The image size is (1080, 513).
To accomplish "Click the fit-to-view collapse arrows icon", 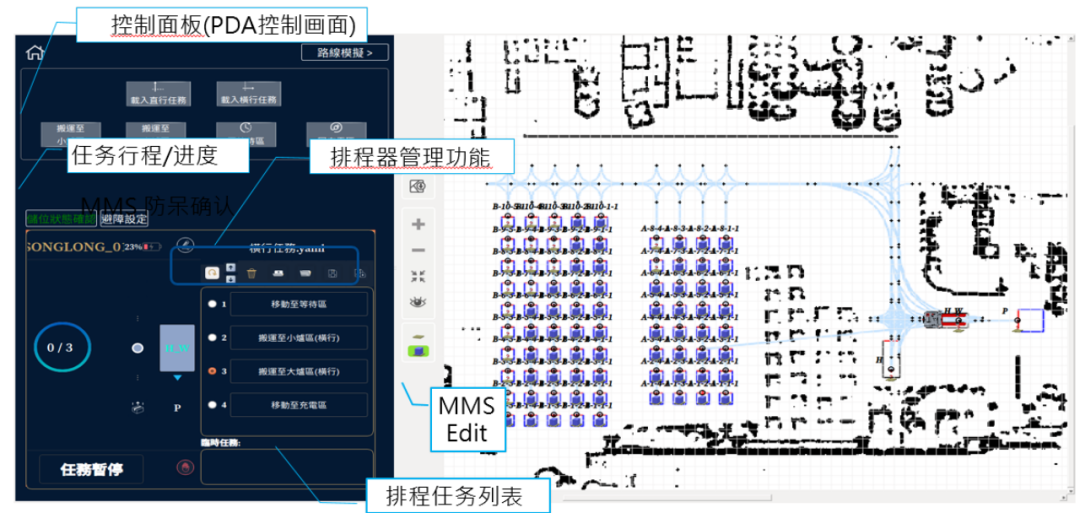I will 419,276.
